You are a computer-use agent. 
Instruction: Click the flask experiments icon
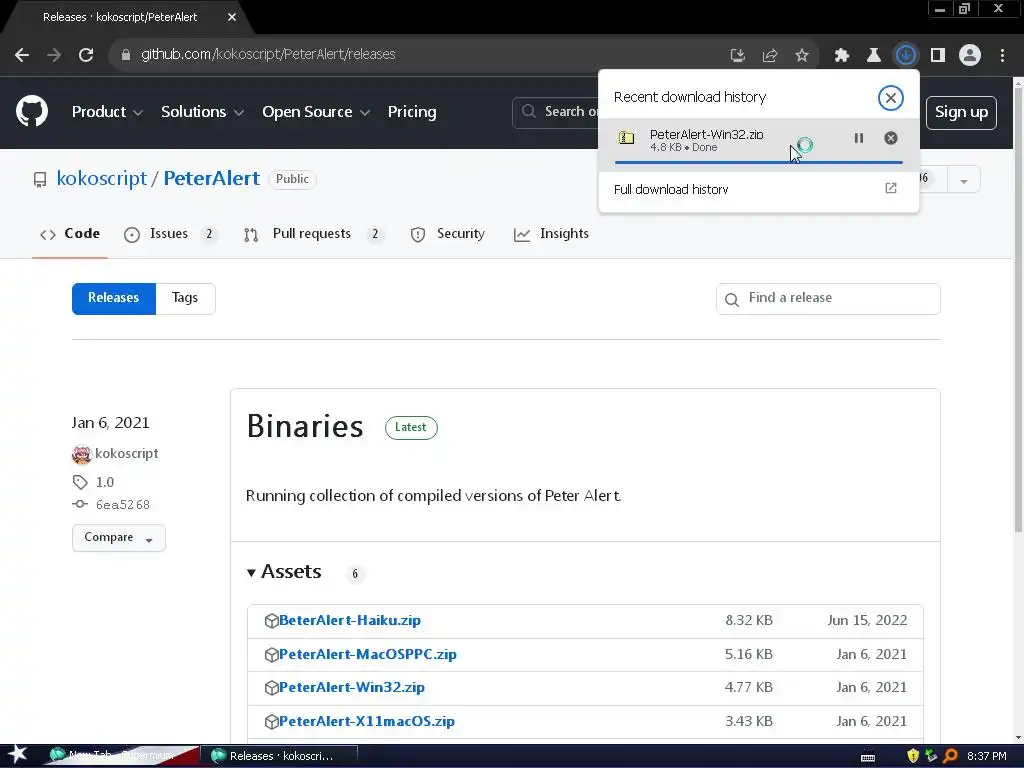pyautogui.click(x=873, y=55)
